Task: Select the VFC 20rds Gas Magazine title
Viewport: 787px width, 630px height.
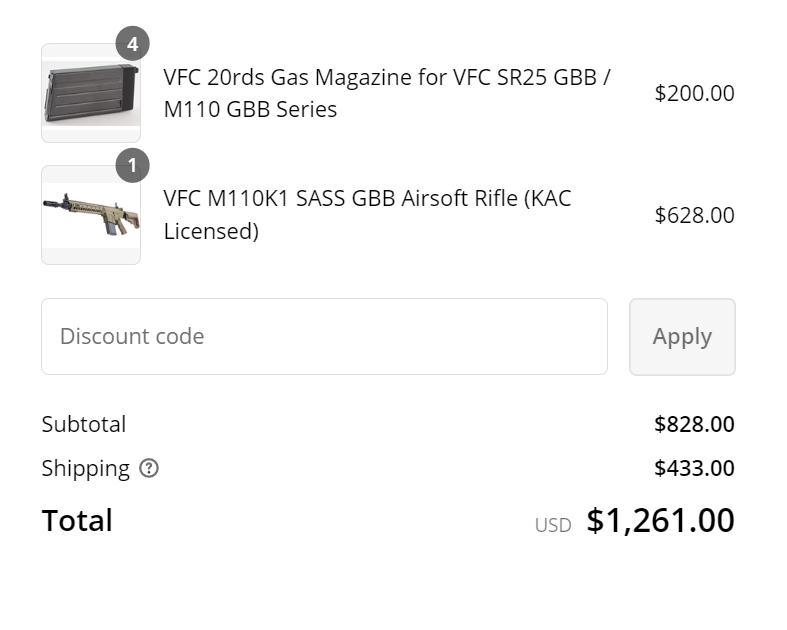Action: [x=386, y=78]
